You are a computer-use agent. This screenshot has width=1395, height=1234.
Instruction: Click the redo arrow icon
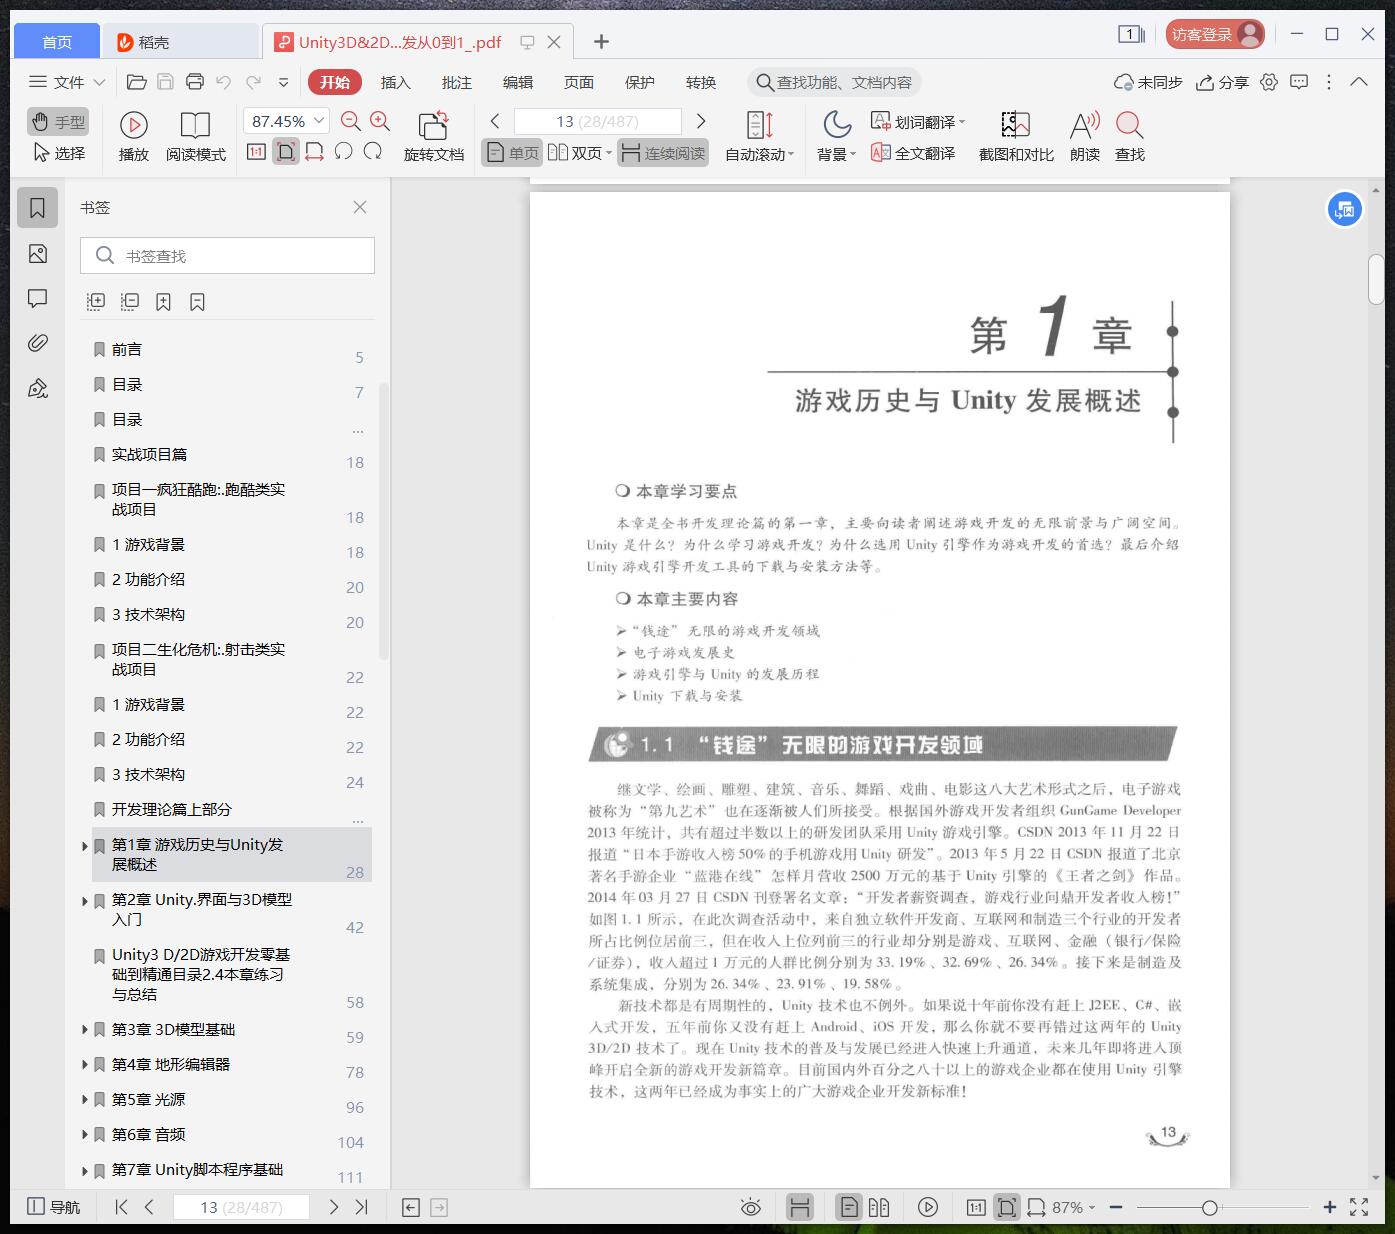pyautogui.click(x=254, y=82)
